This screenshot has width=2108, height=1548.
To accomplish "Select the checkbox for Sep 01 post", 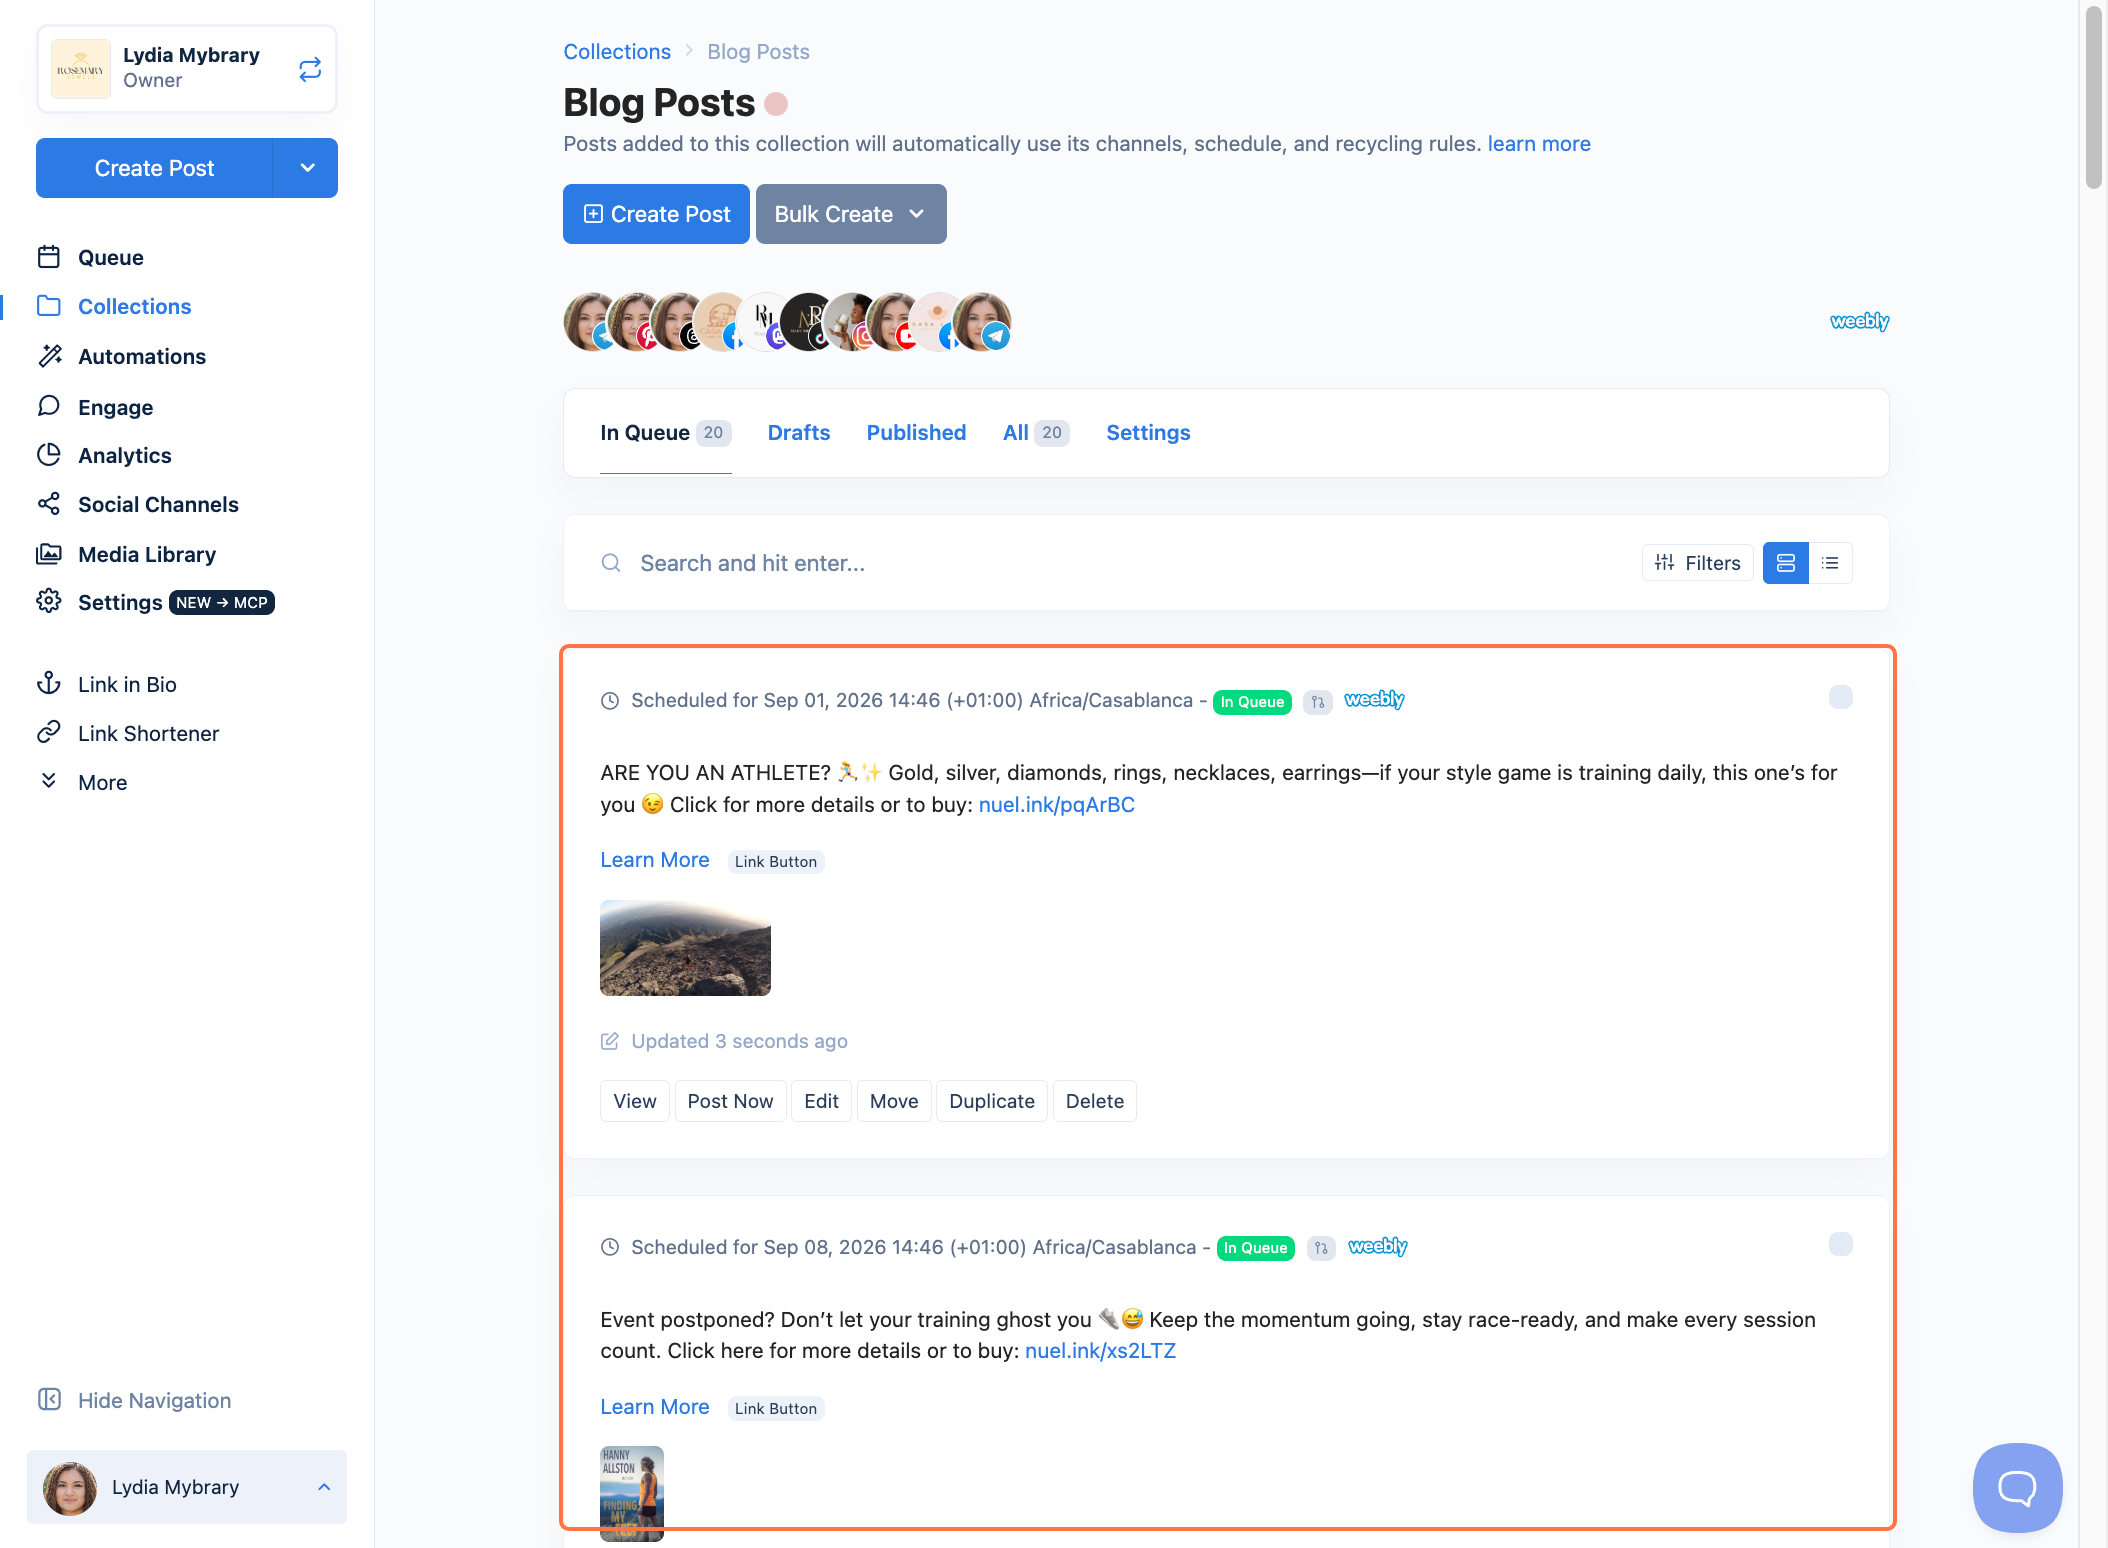I will click(1840, 697).
